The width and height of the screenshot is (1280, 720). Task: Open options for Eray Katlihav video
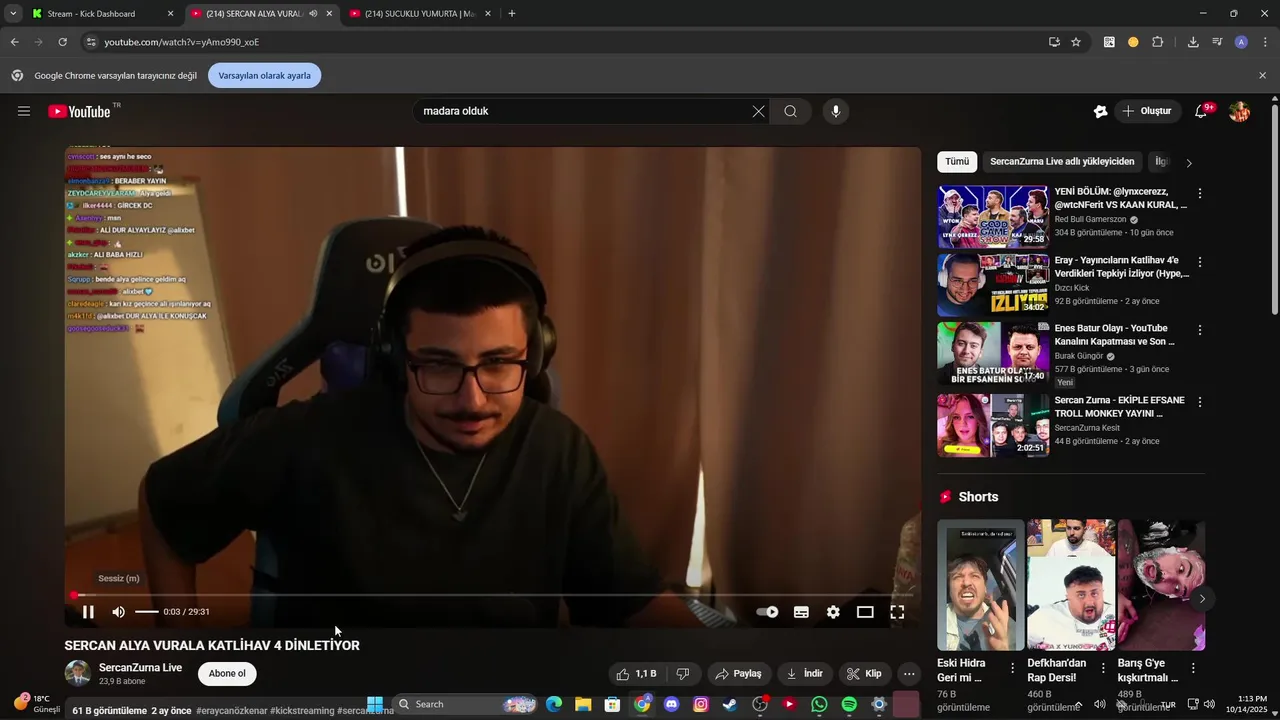(x=1200, y=262)
